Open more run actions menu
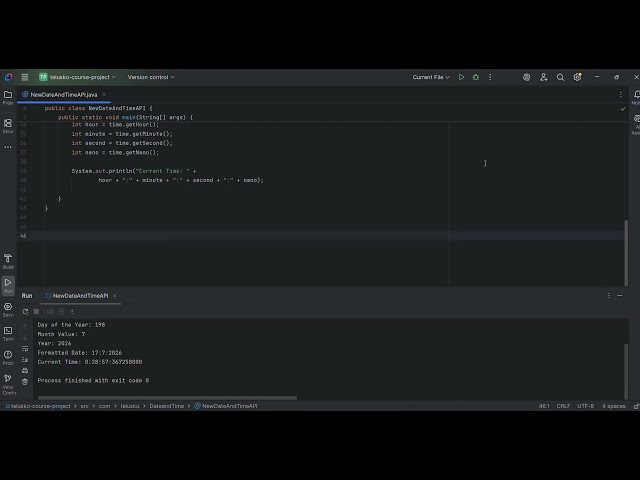Image resolution: width=640 pixels, height=480 pixels. point(490,77)
